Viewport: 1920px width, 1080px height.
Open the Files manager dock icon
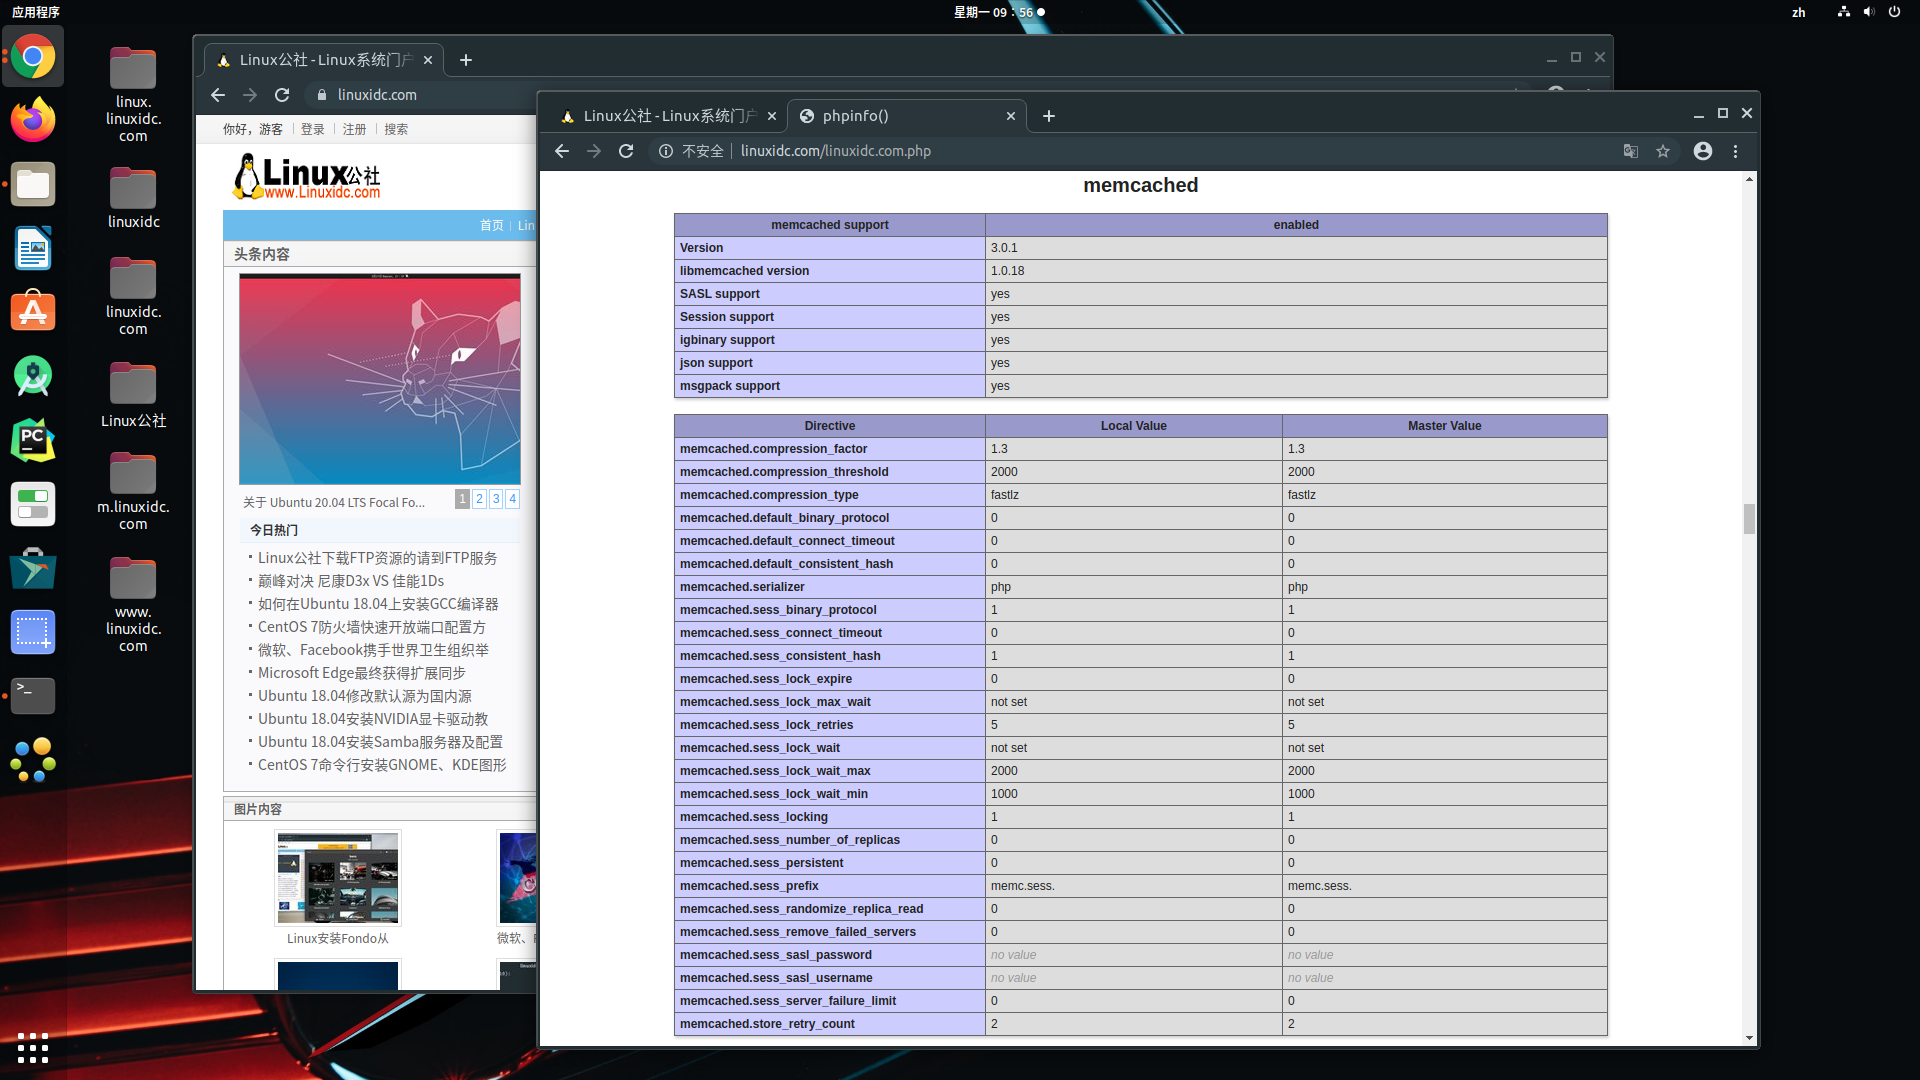33,184
